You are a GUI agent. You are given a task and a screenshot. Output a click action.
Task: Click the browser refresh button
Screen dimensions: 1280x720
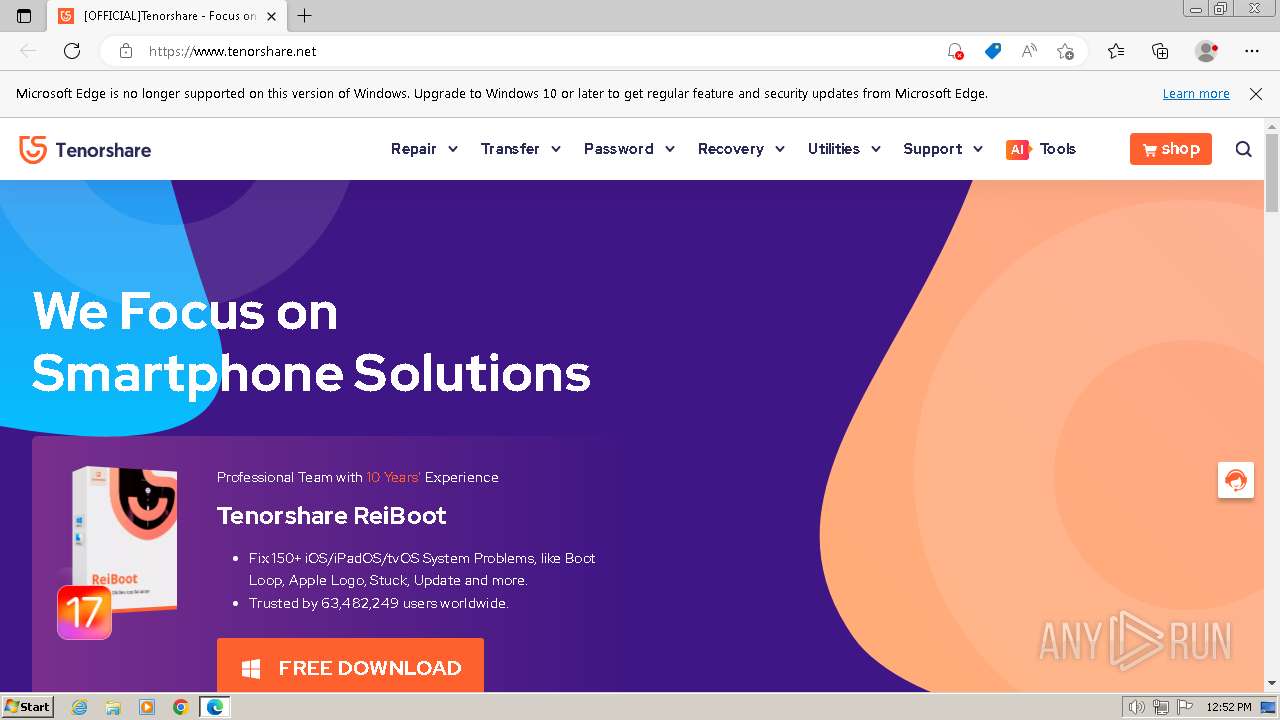(72, 51)
